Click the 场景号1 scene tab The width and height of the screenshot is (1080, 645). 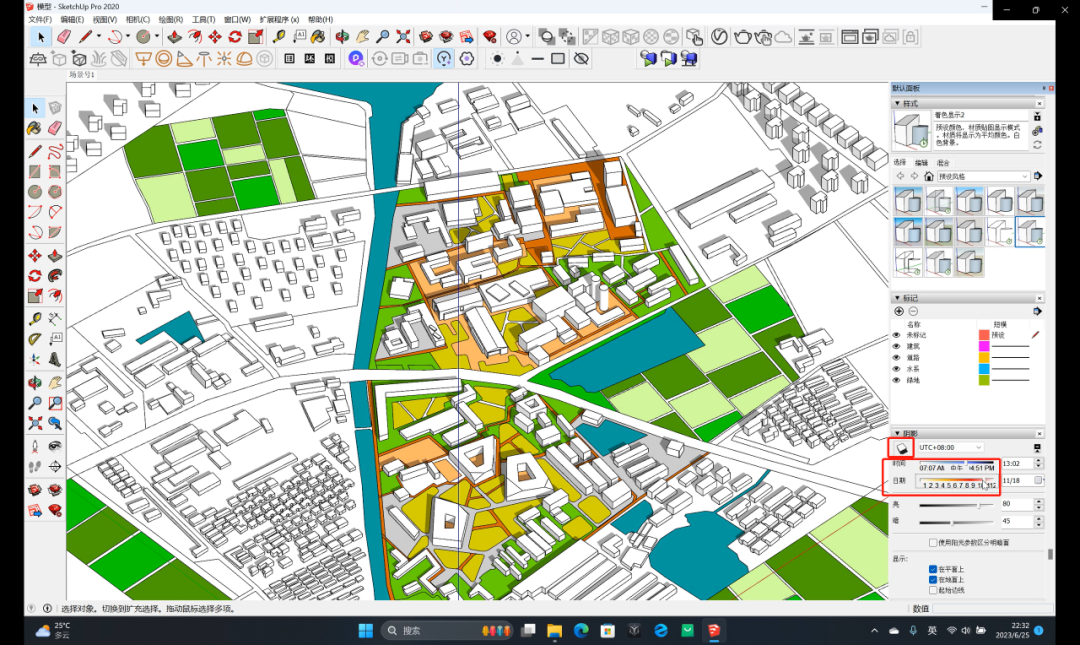tap(81, 74)
